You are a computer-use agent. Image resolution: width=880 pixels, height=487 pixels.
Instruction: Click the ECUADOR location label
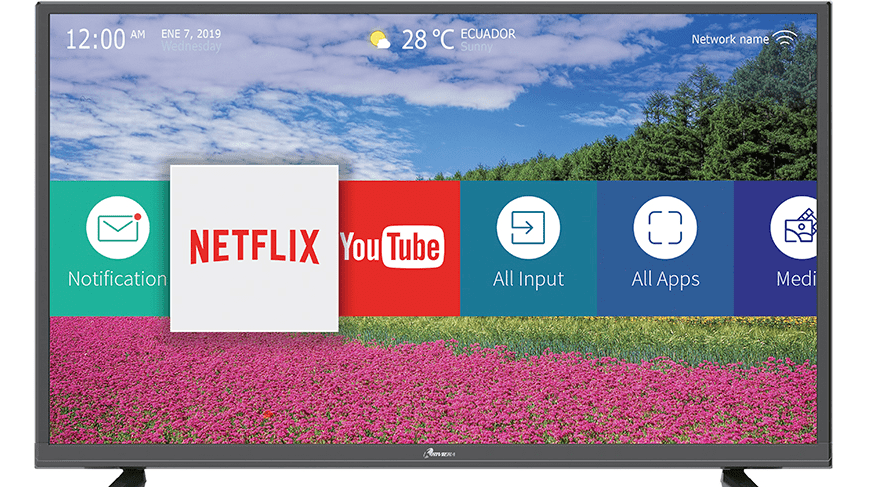click(x=488, y=34)
